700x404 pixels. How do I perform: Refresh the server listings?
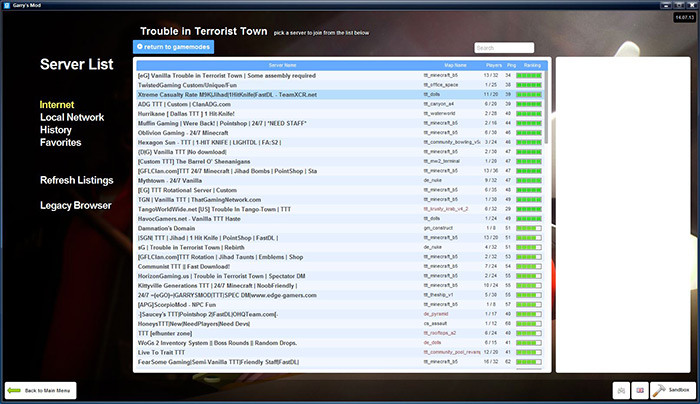[x=77, y=180]
